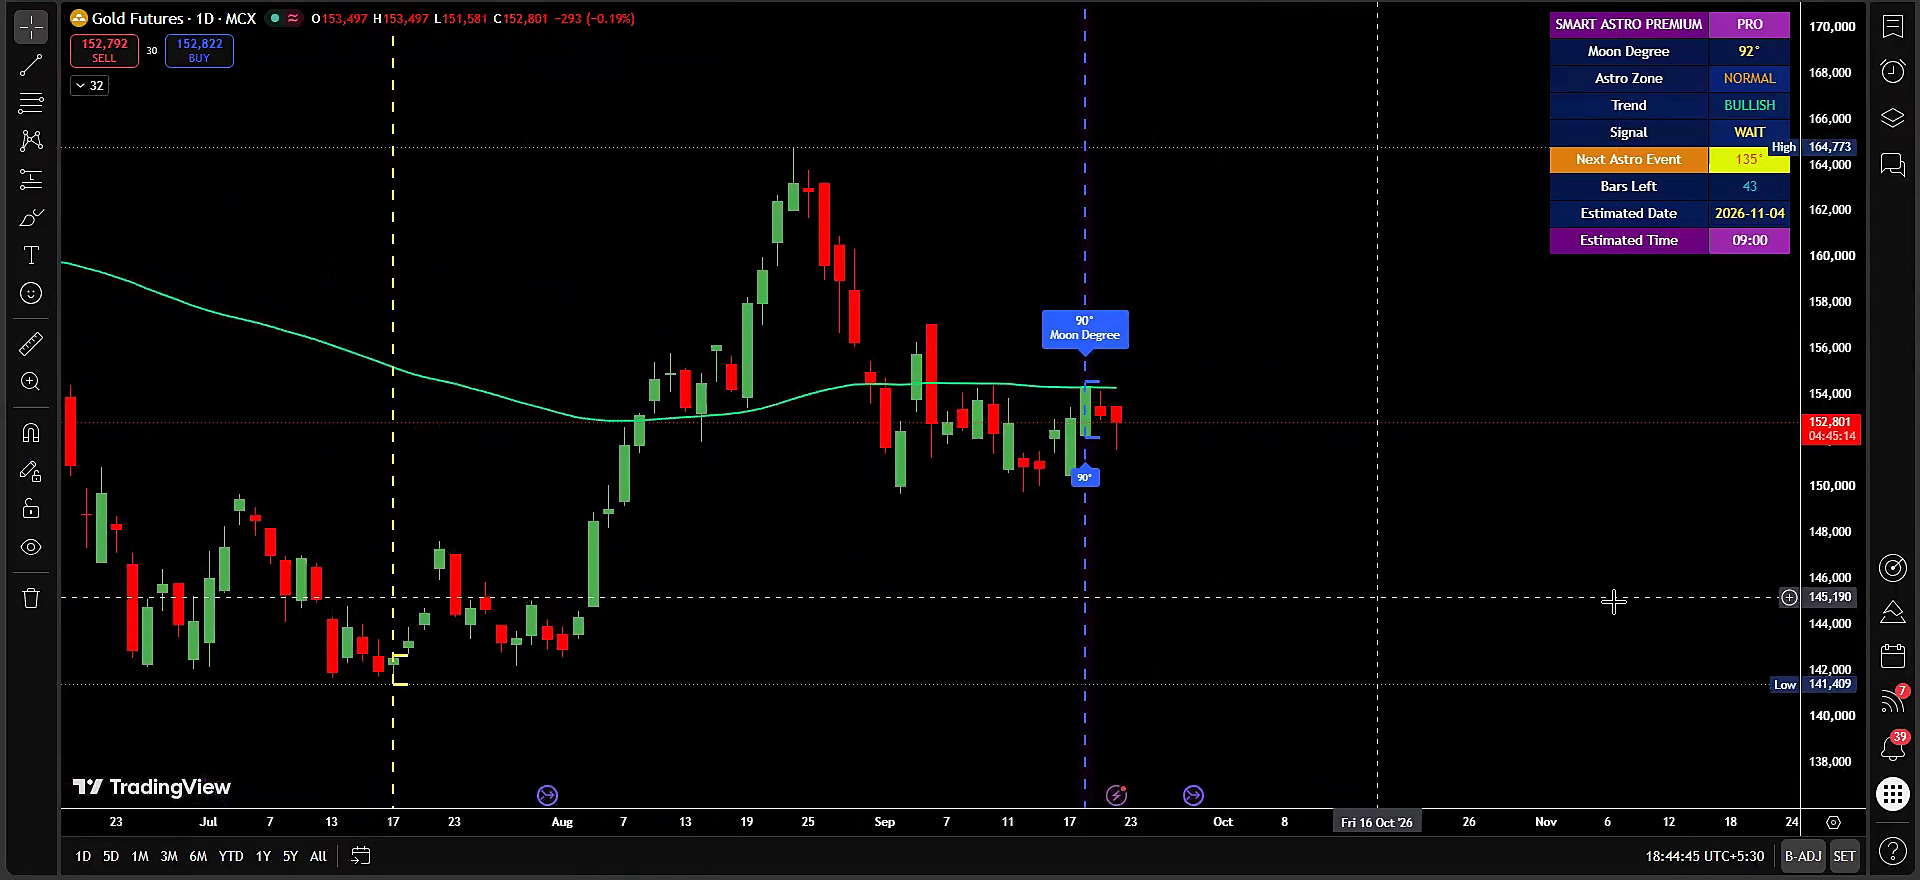Toggle stay in drawing mode
The image size is (1920, 880).
[x=31, y=471]
